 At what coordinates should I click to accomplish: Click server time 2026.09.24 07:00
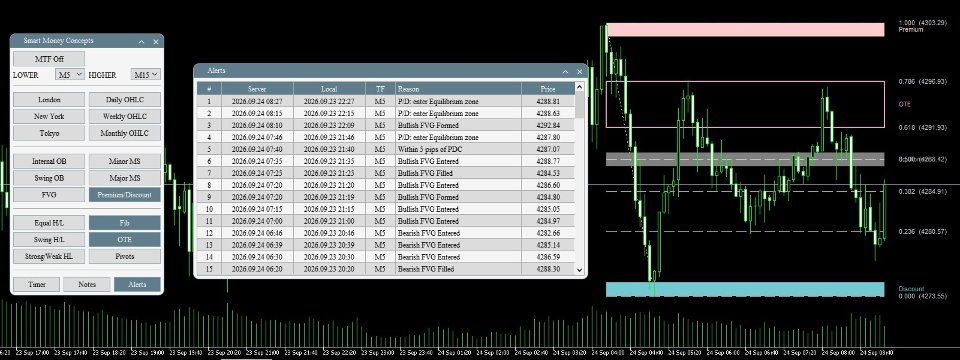257,221
